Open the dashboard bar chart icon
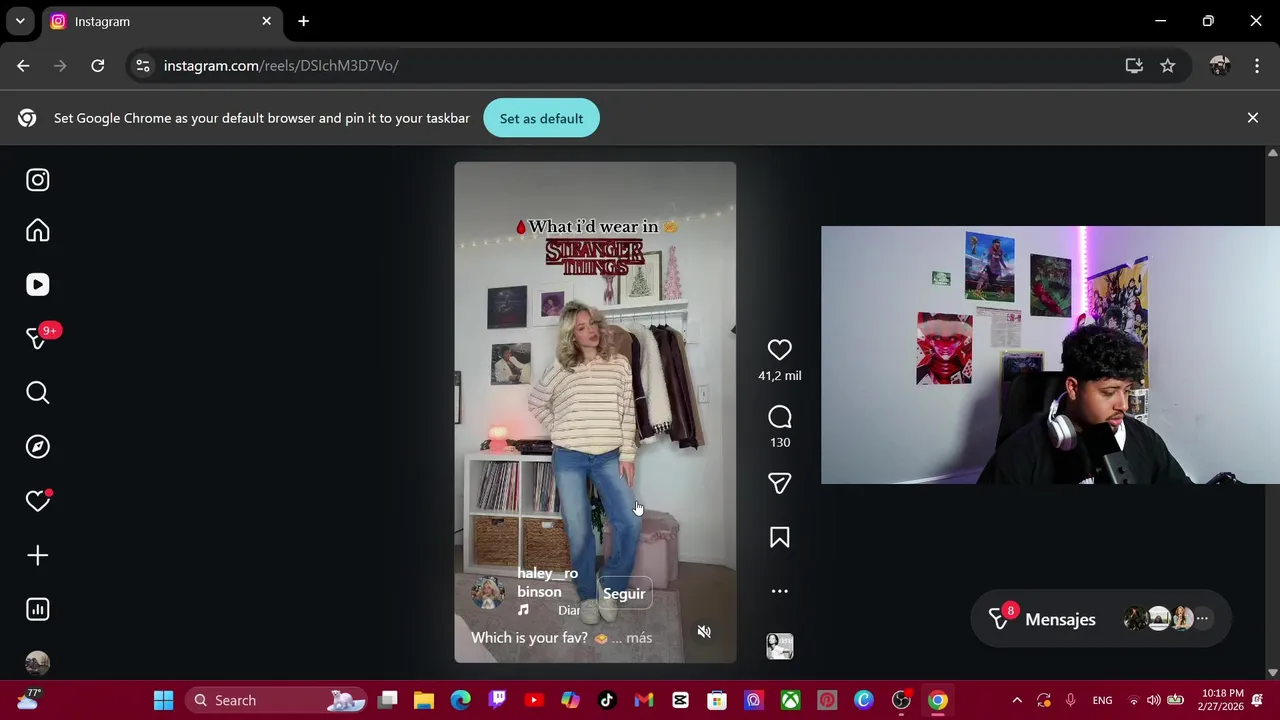 [37, 609]
